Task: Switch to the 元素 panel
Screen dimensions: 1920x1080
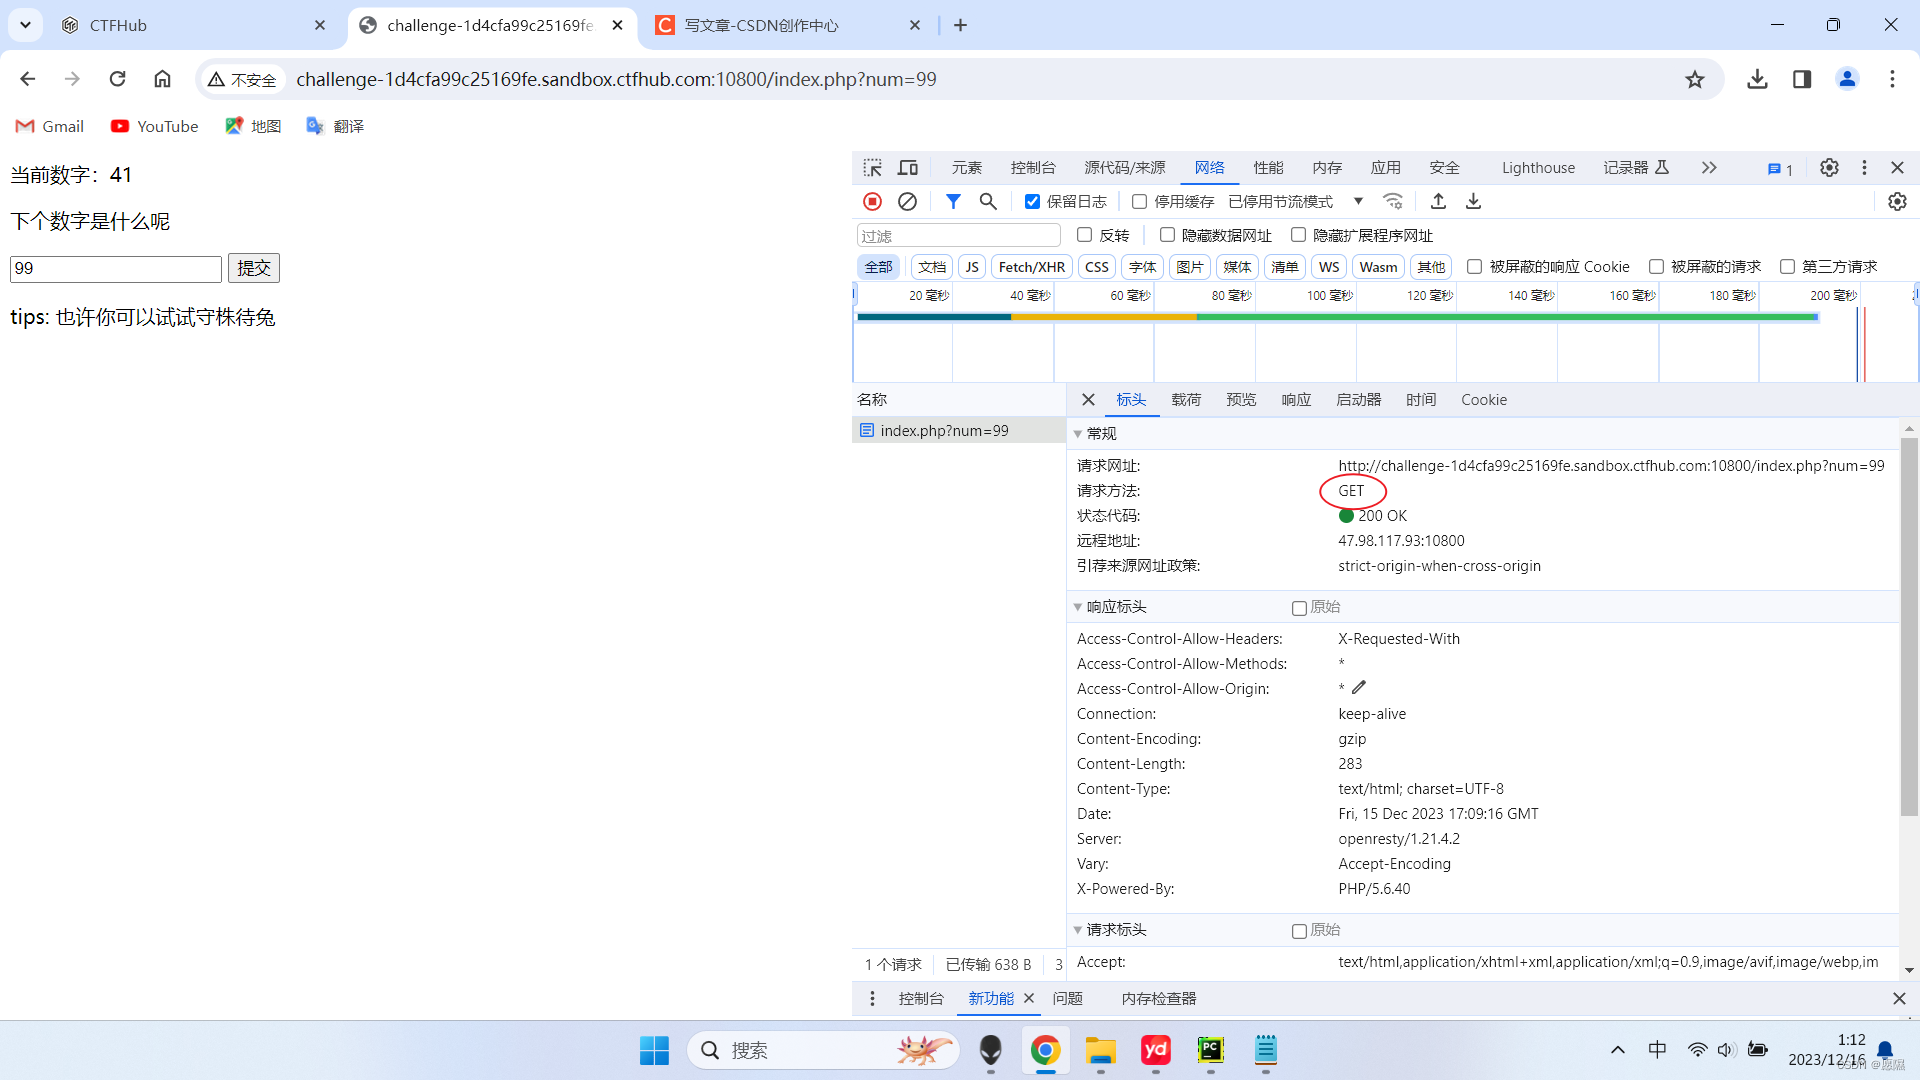Action: pyautogui.click(x=966, y=167)
